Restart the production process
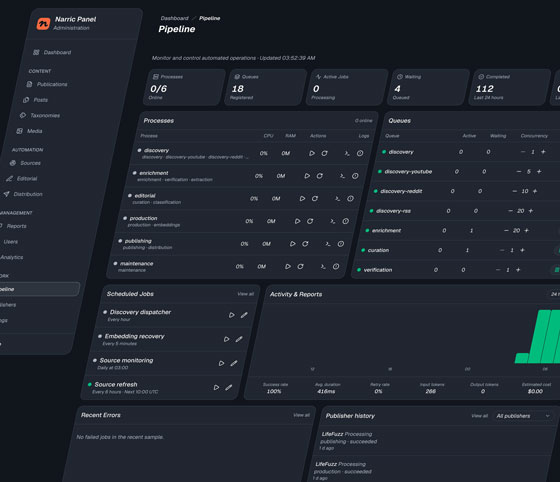 (x=310, y=221)
